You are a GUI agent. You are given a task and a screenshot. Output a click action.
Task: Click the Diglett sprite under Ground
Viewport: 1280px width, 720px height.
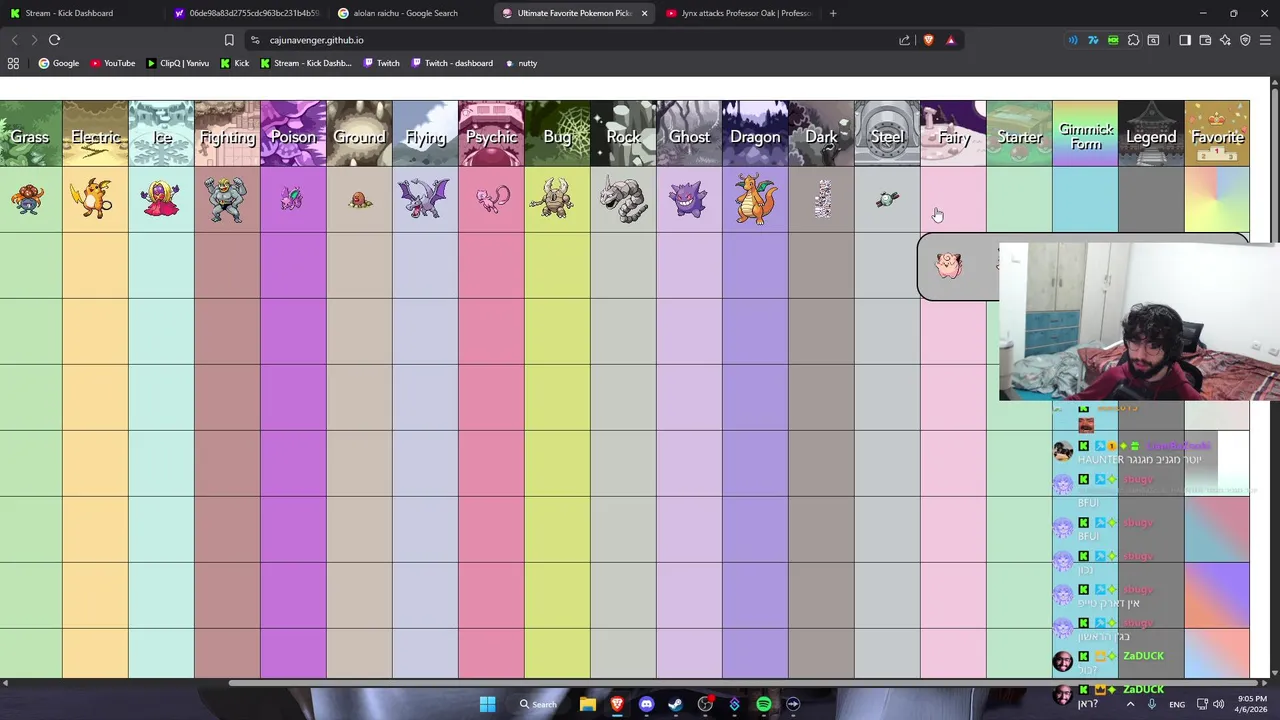(x=360, y=200)
